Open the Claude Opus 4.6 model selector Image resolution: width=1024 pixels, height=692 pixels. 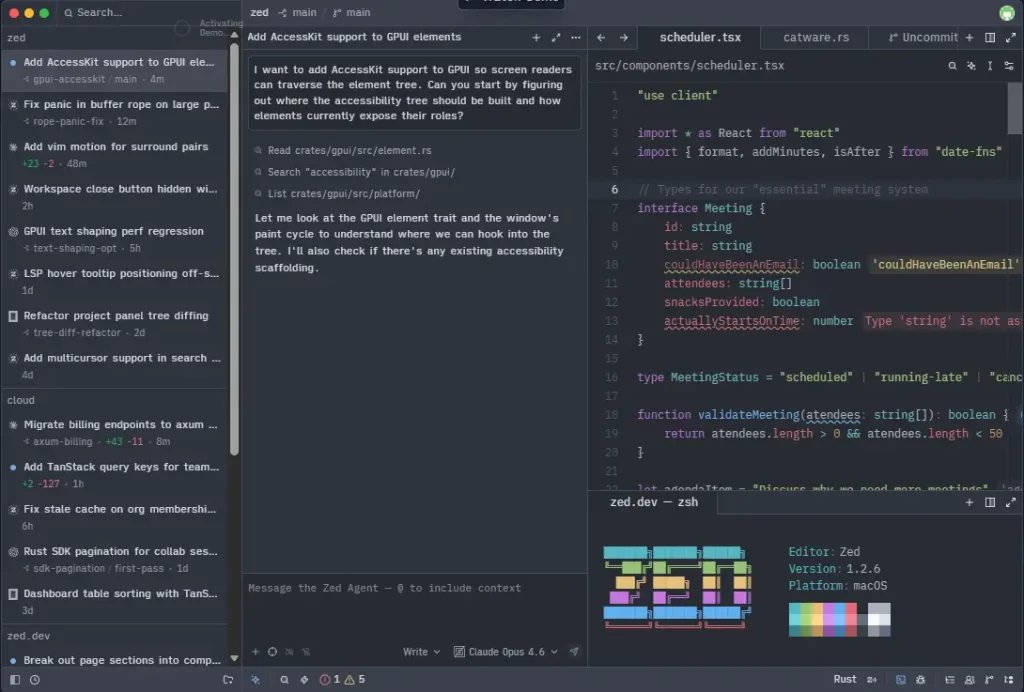pos(506,652)
